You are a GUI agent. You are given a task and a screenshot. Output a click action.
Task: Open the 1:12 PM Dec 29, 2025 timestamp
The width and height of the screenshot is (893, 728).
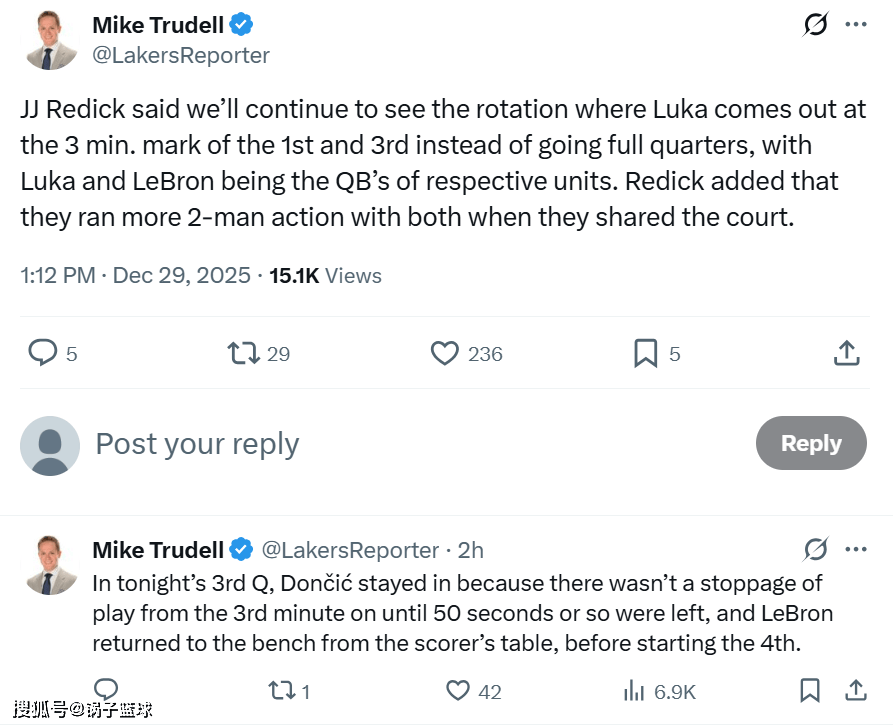click(135, 275)
